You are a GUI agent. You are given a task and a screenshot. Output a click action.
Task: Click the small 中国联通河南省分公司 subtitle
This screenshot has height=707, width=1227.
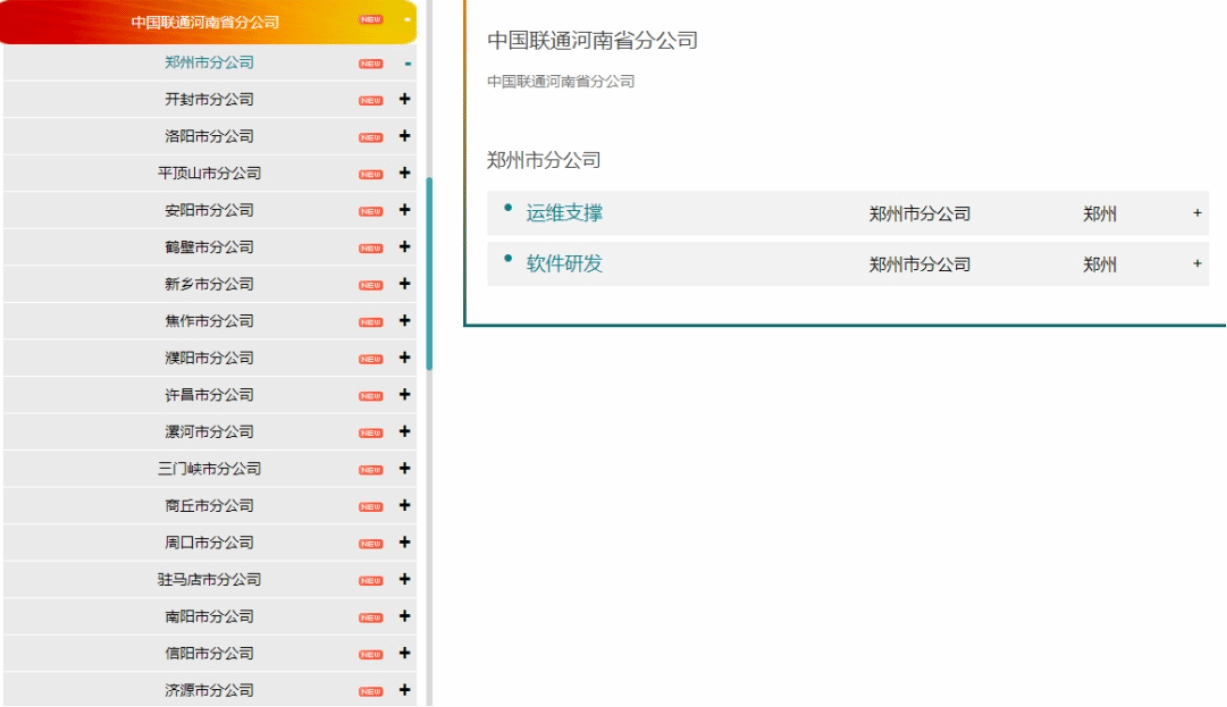pyautogui.click(x=561, y=82)
